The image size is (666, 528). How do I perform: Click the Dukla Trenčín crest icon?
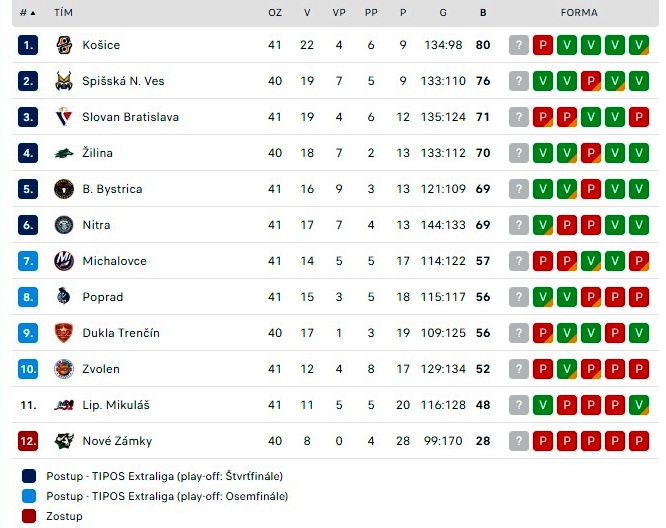tap(64, 333)
